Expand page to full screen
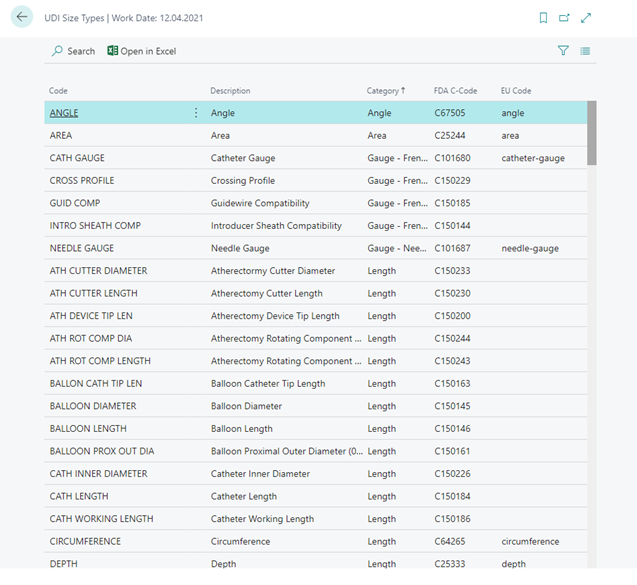637x585 pixels. pos(586,18)
